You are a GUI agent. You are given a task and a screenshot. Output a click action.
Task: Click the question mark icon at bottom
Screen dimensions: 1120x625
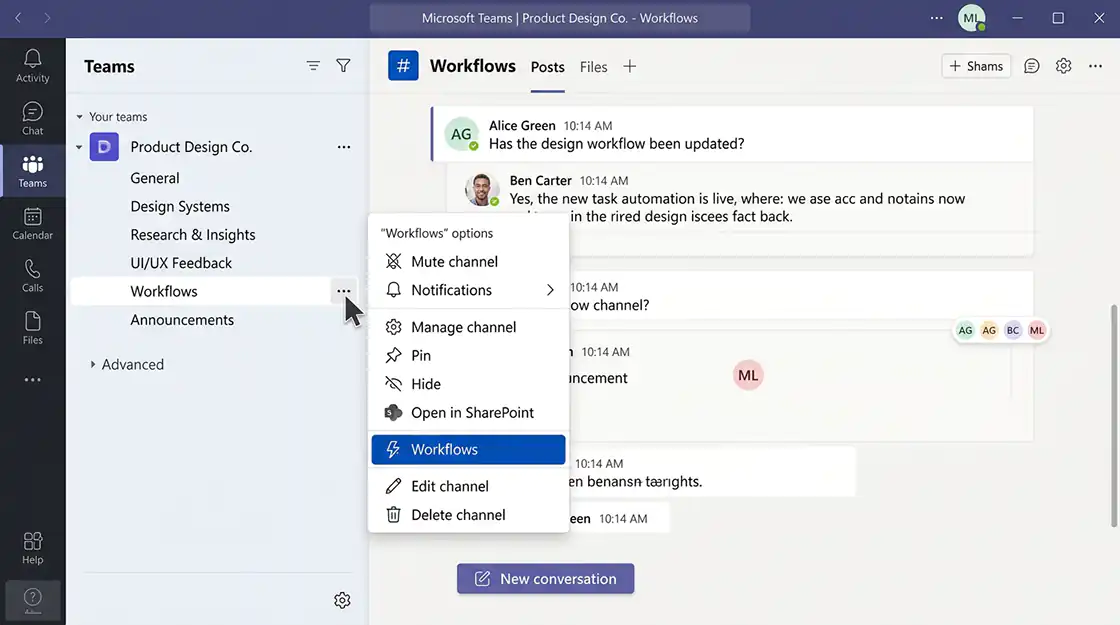click(x=32, y=599)
